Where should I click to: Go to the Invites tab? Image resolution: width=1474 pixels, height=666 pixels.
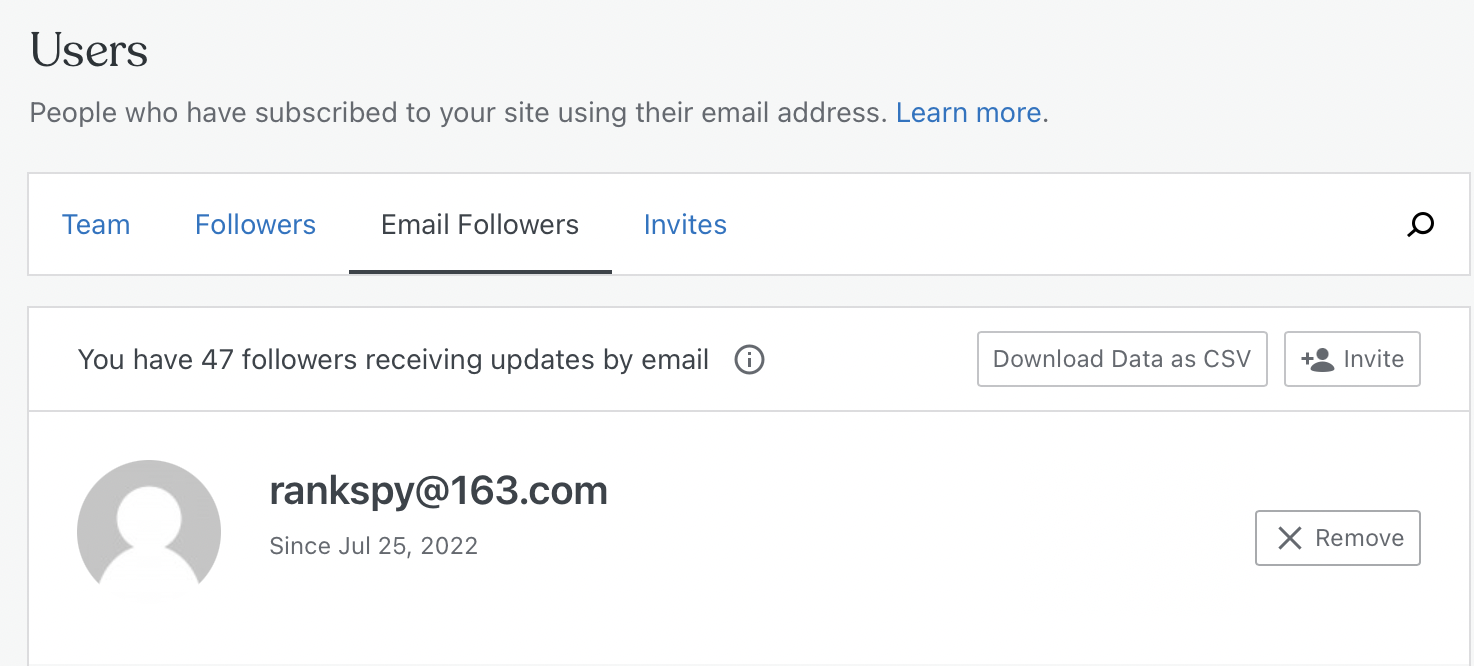pos(685,225)
